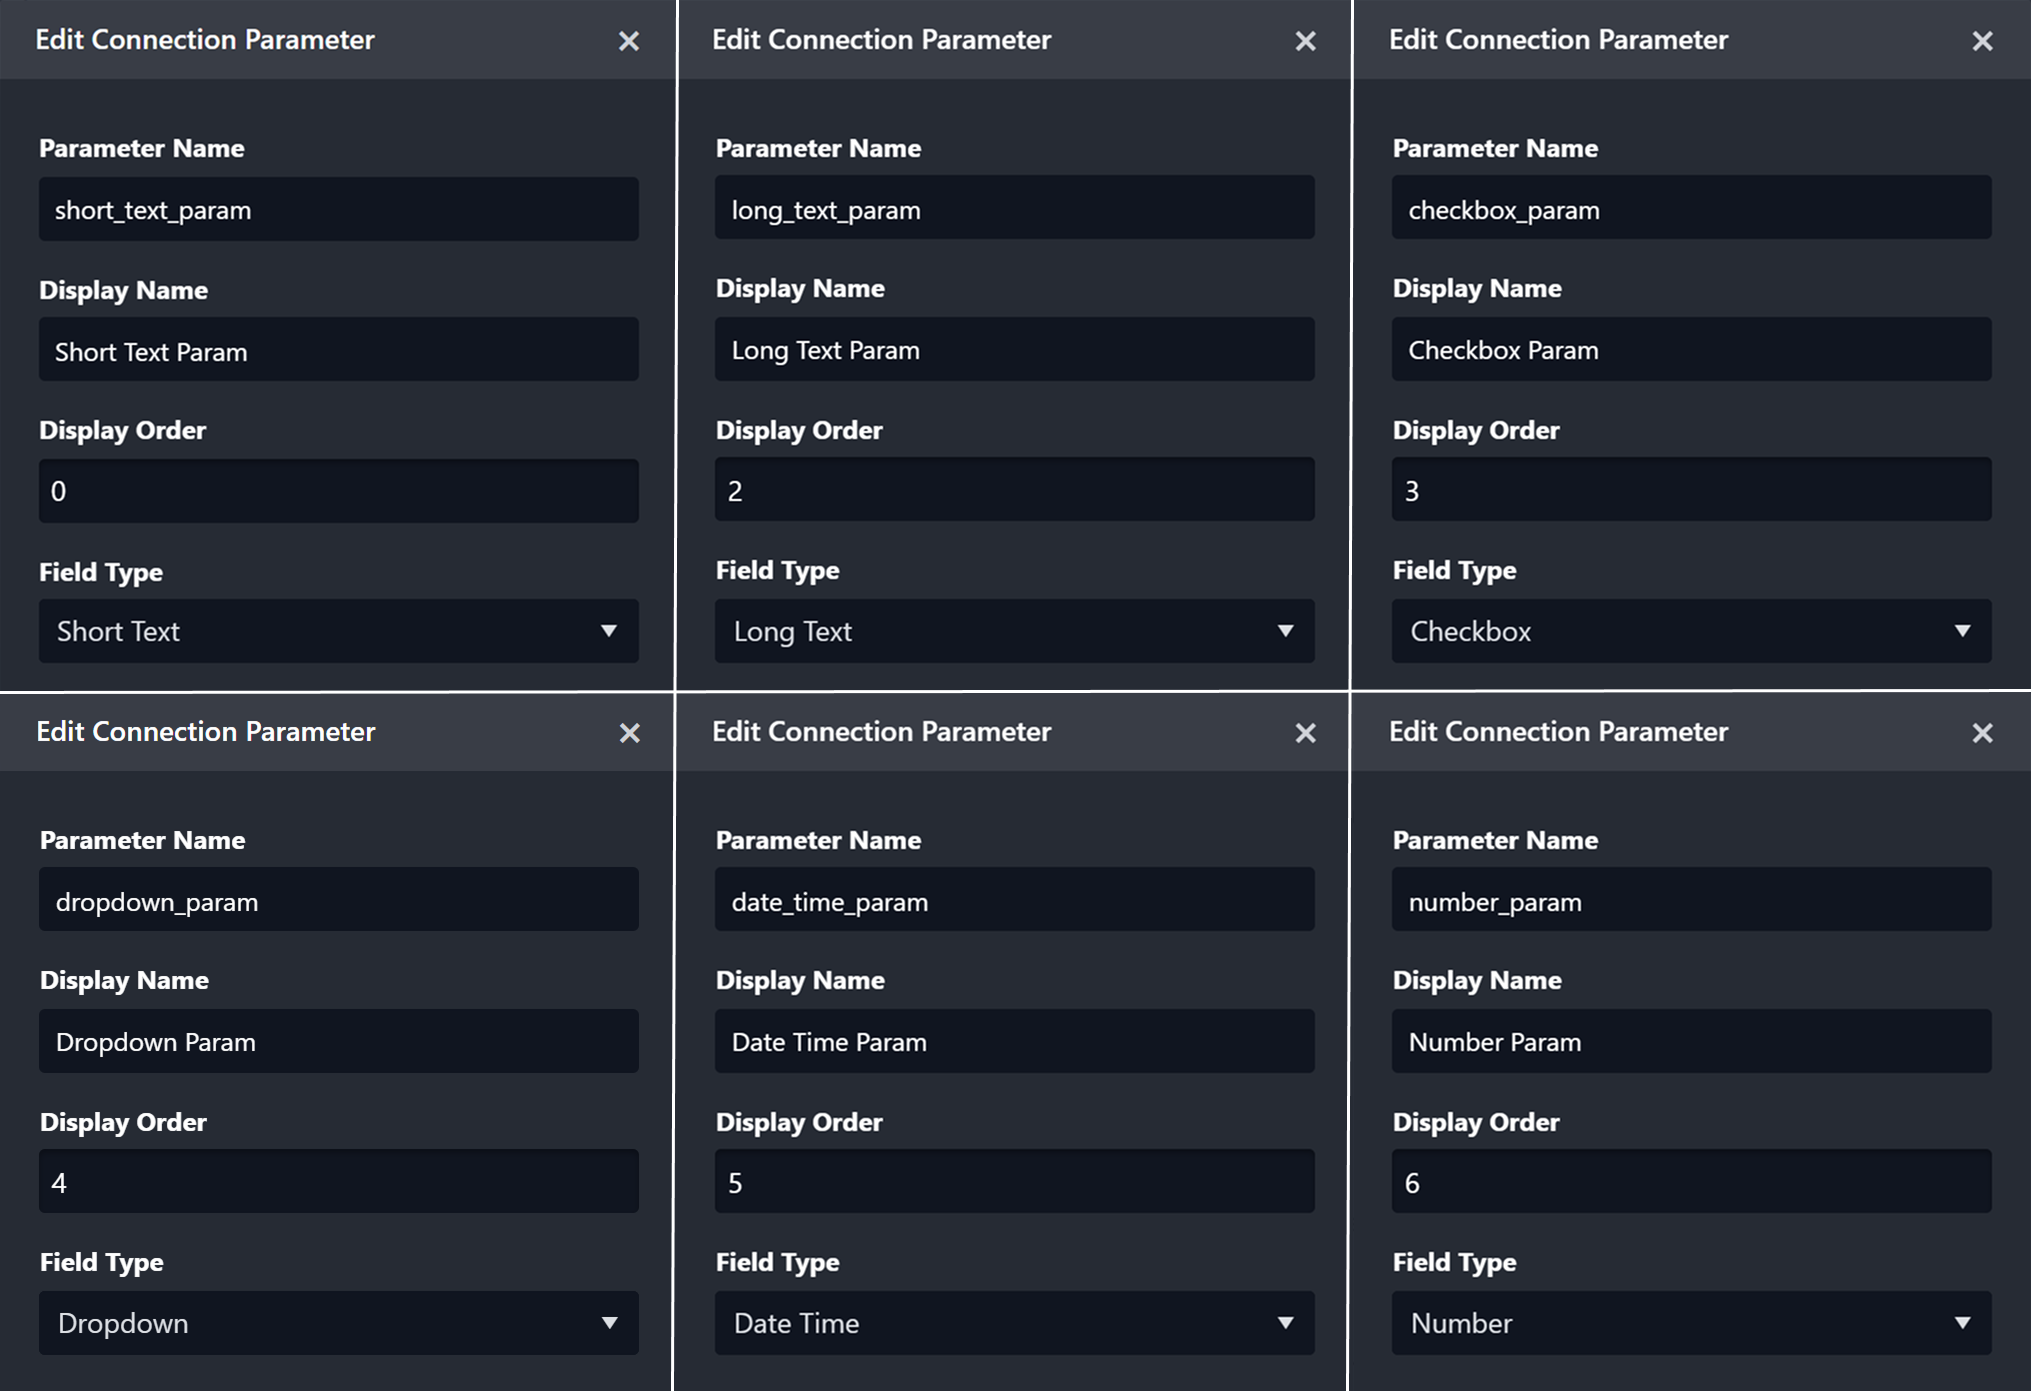The width and height of the screenshot is (2031, 1392).
Task: Open the Long Text field type dropdown
Action: [1014, 631]
